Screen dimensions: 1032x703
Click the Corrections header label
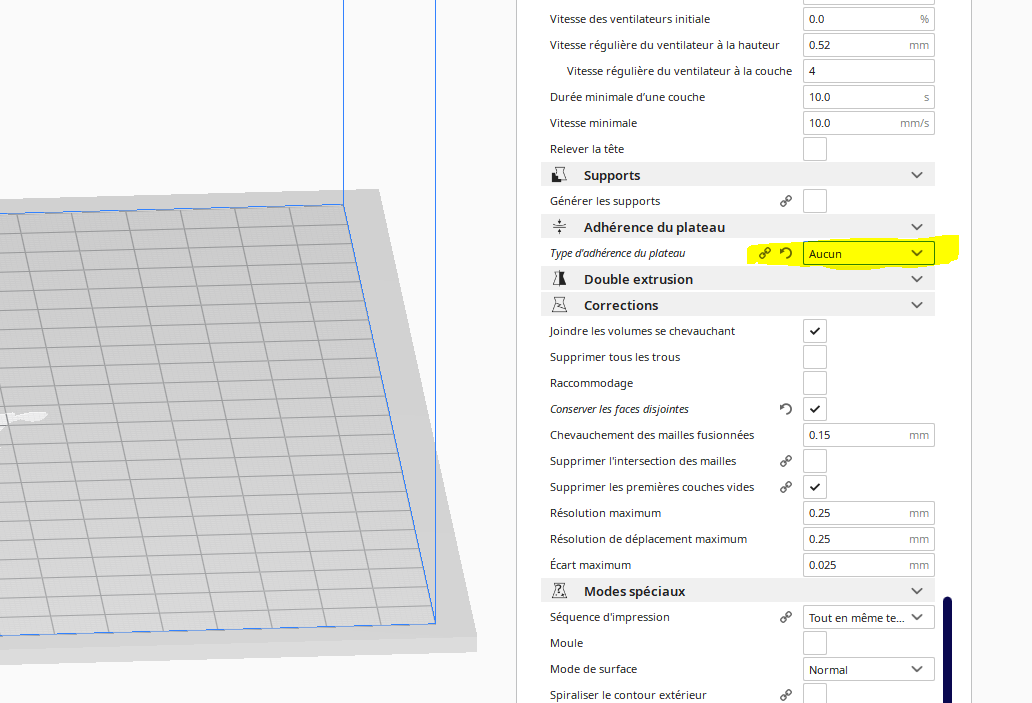[x=621, y=305]
